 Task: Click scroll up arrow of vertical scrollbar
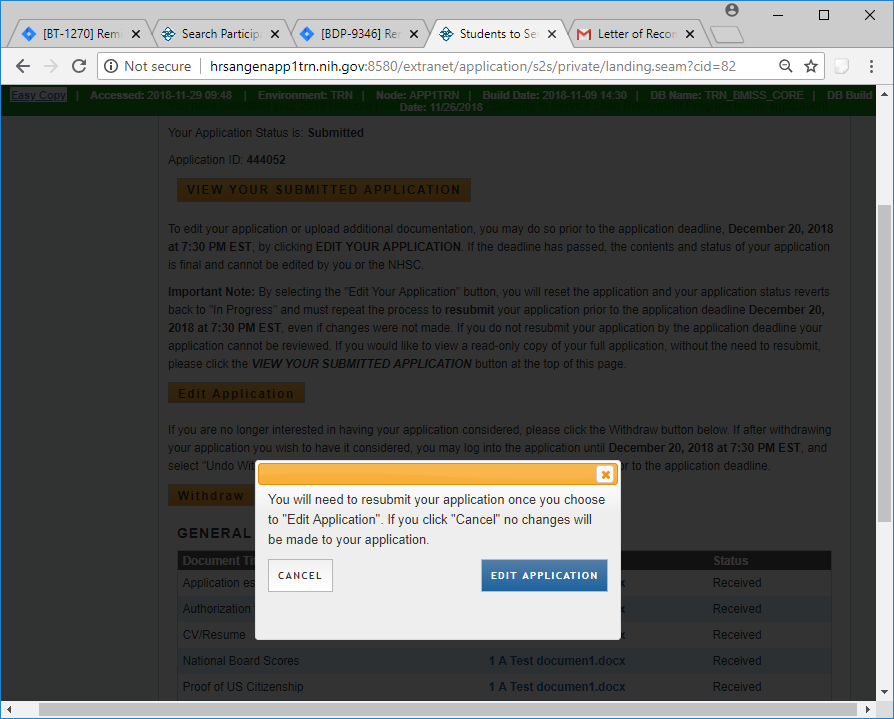(x=884, y=94)
